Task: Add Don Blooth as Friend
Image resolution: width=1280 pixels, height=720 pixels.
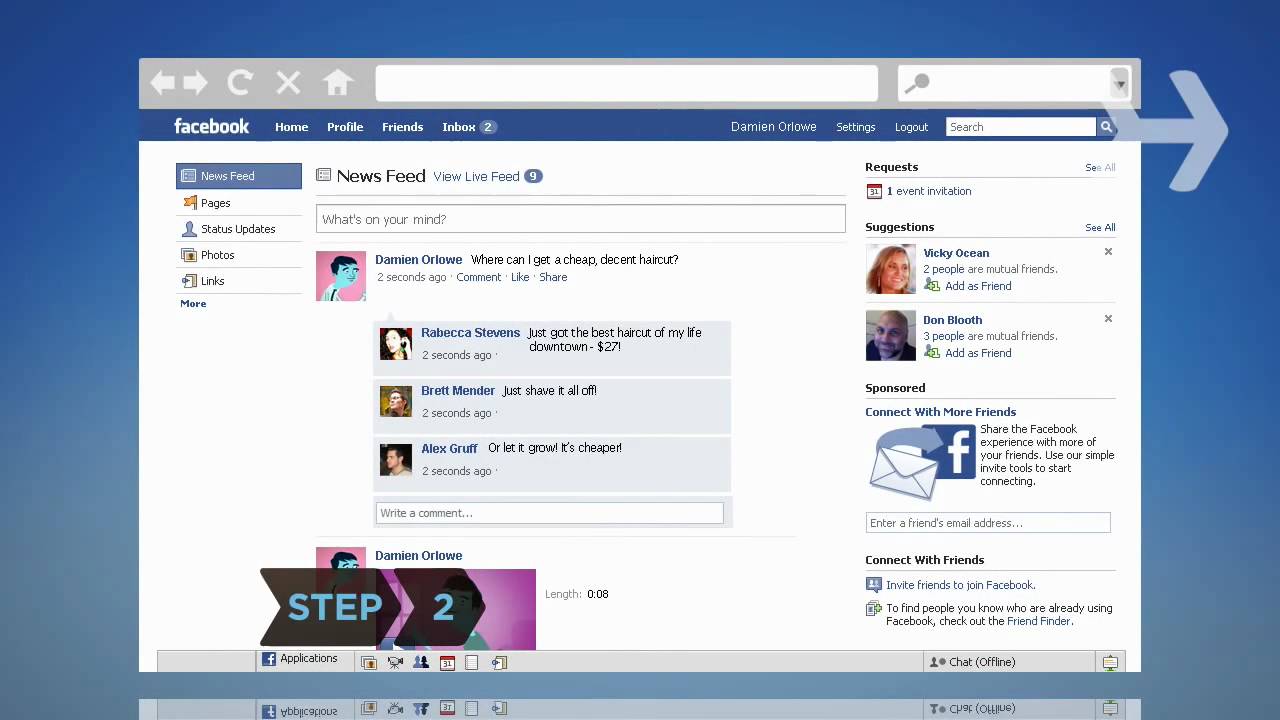Action: point(978,353)
